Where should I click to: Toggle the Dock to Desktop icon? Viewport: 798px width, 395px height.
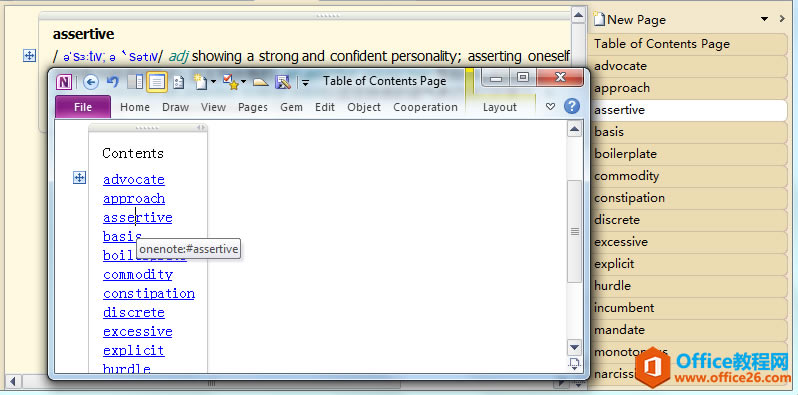click(135, 81)
